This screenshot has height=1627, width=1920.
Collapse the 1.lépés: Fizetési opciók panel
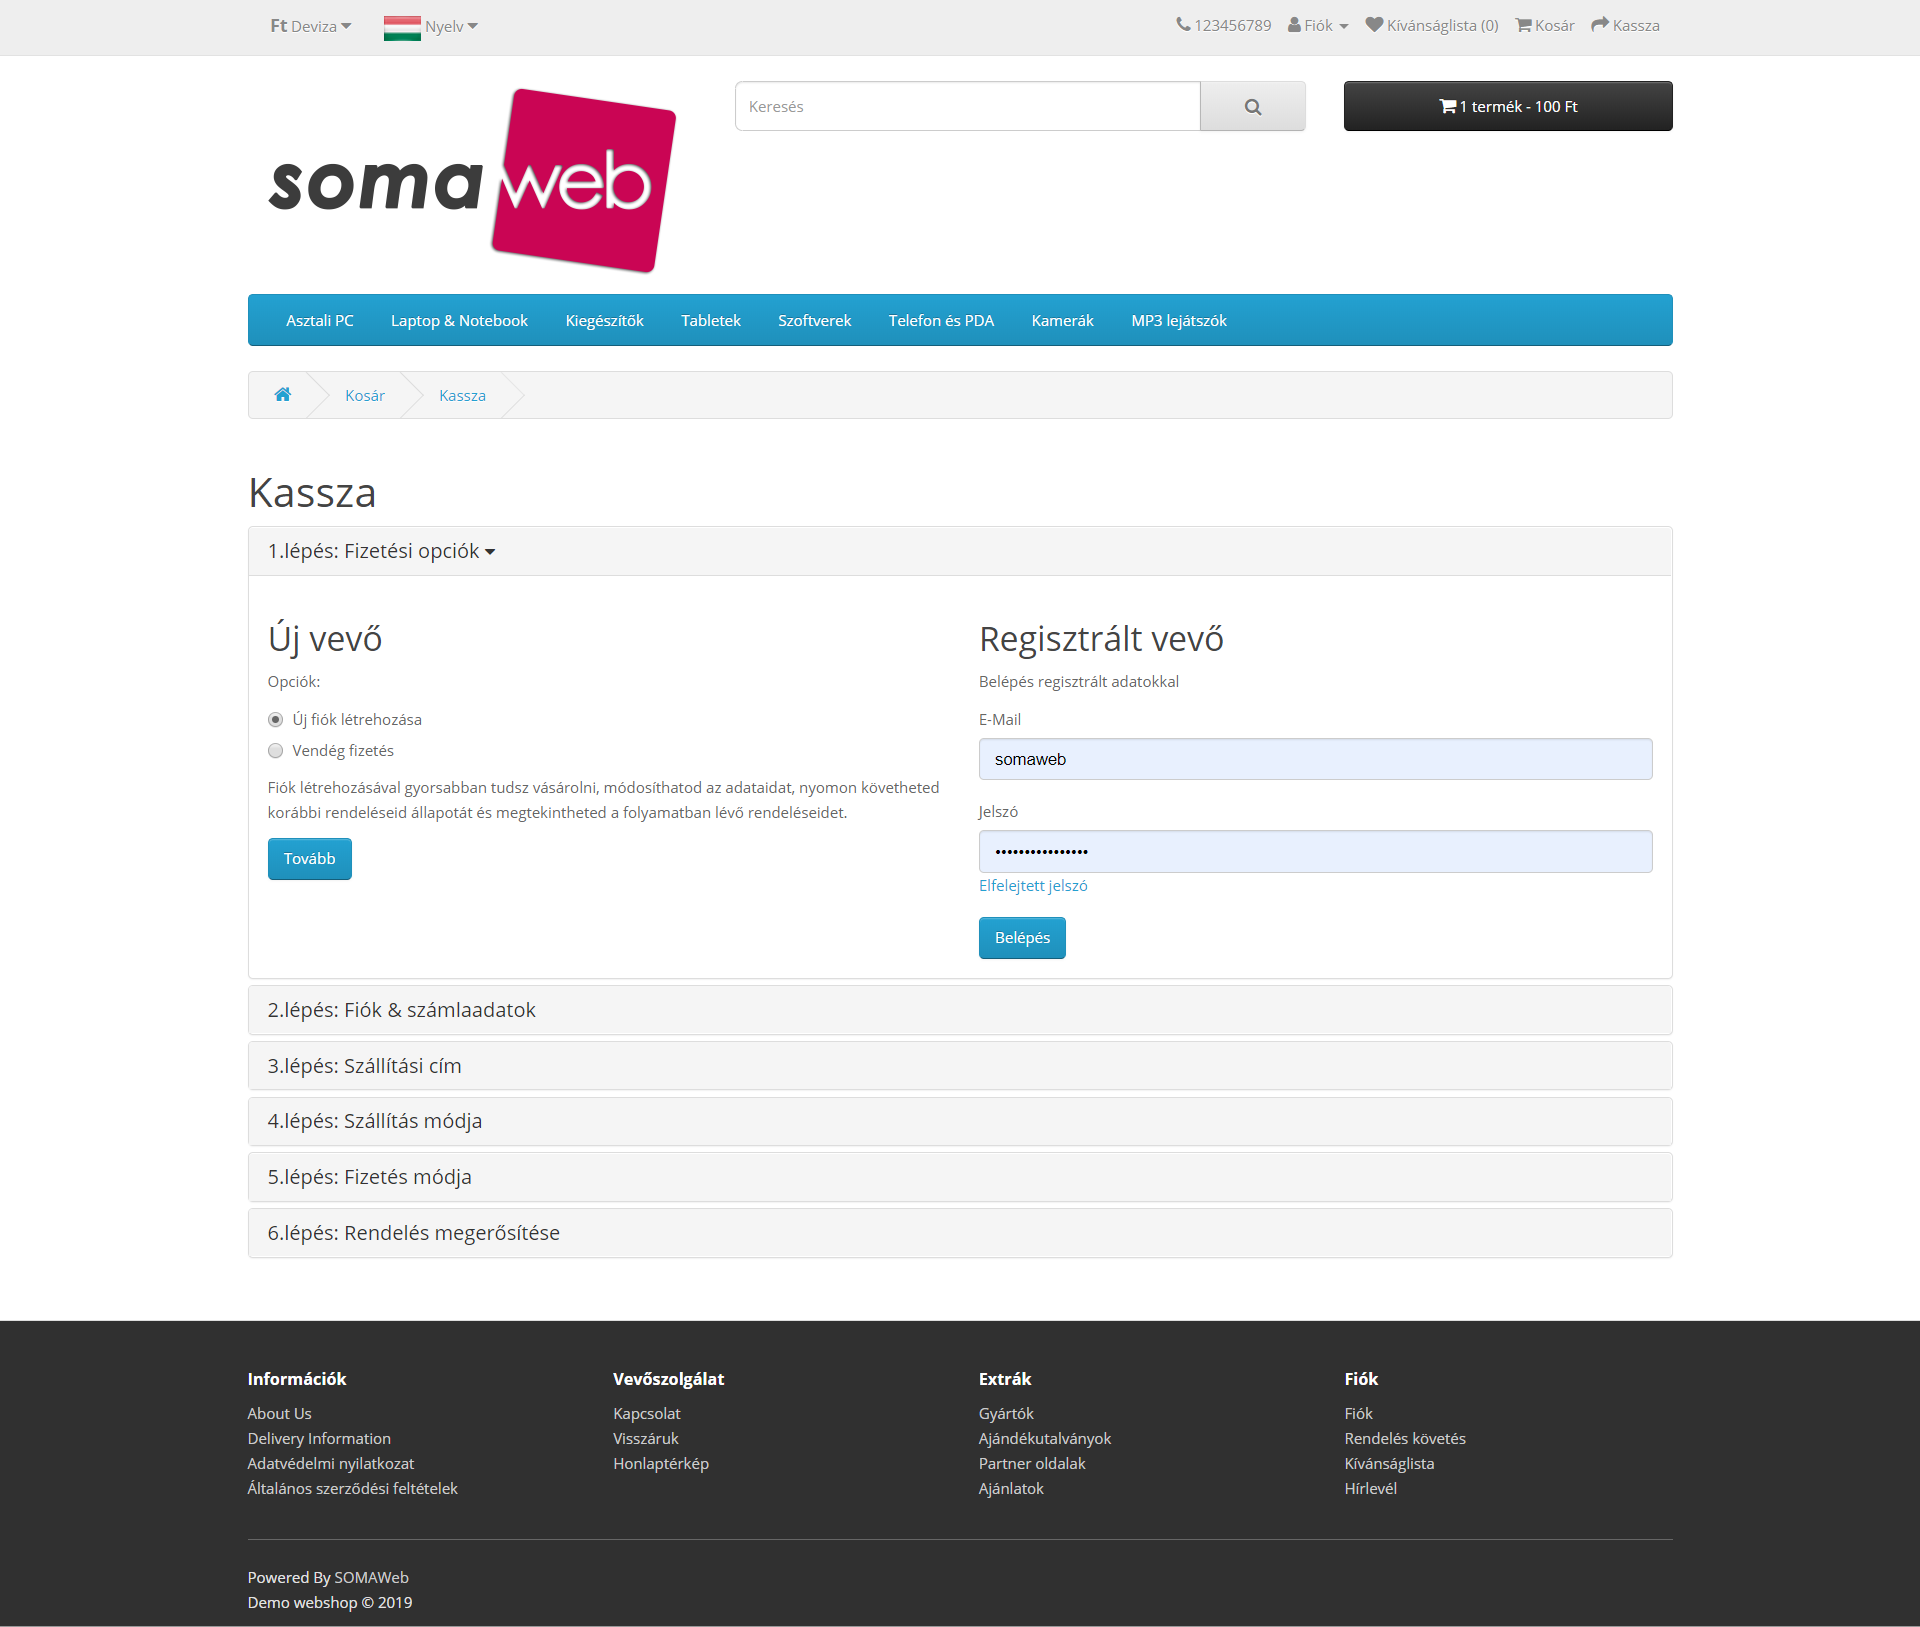click(382, 551)
